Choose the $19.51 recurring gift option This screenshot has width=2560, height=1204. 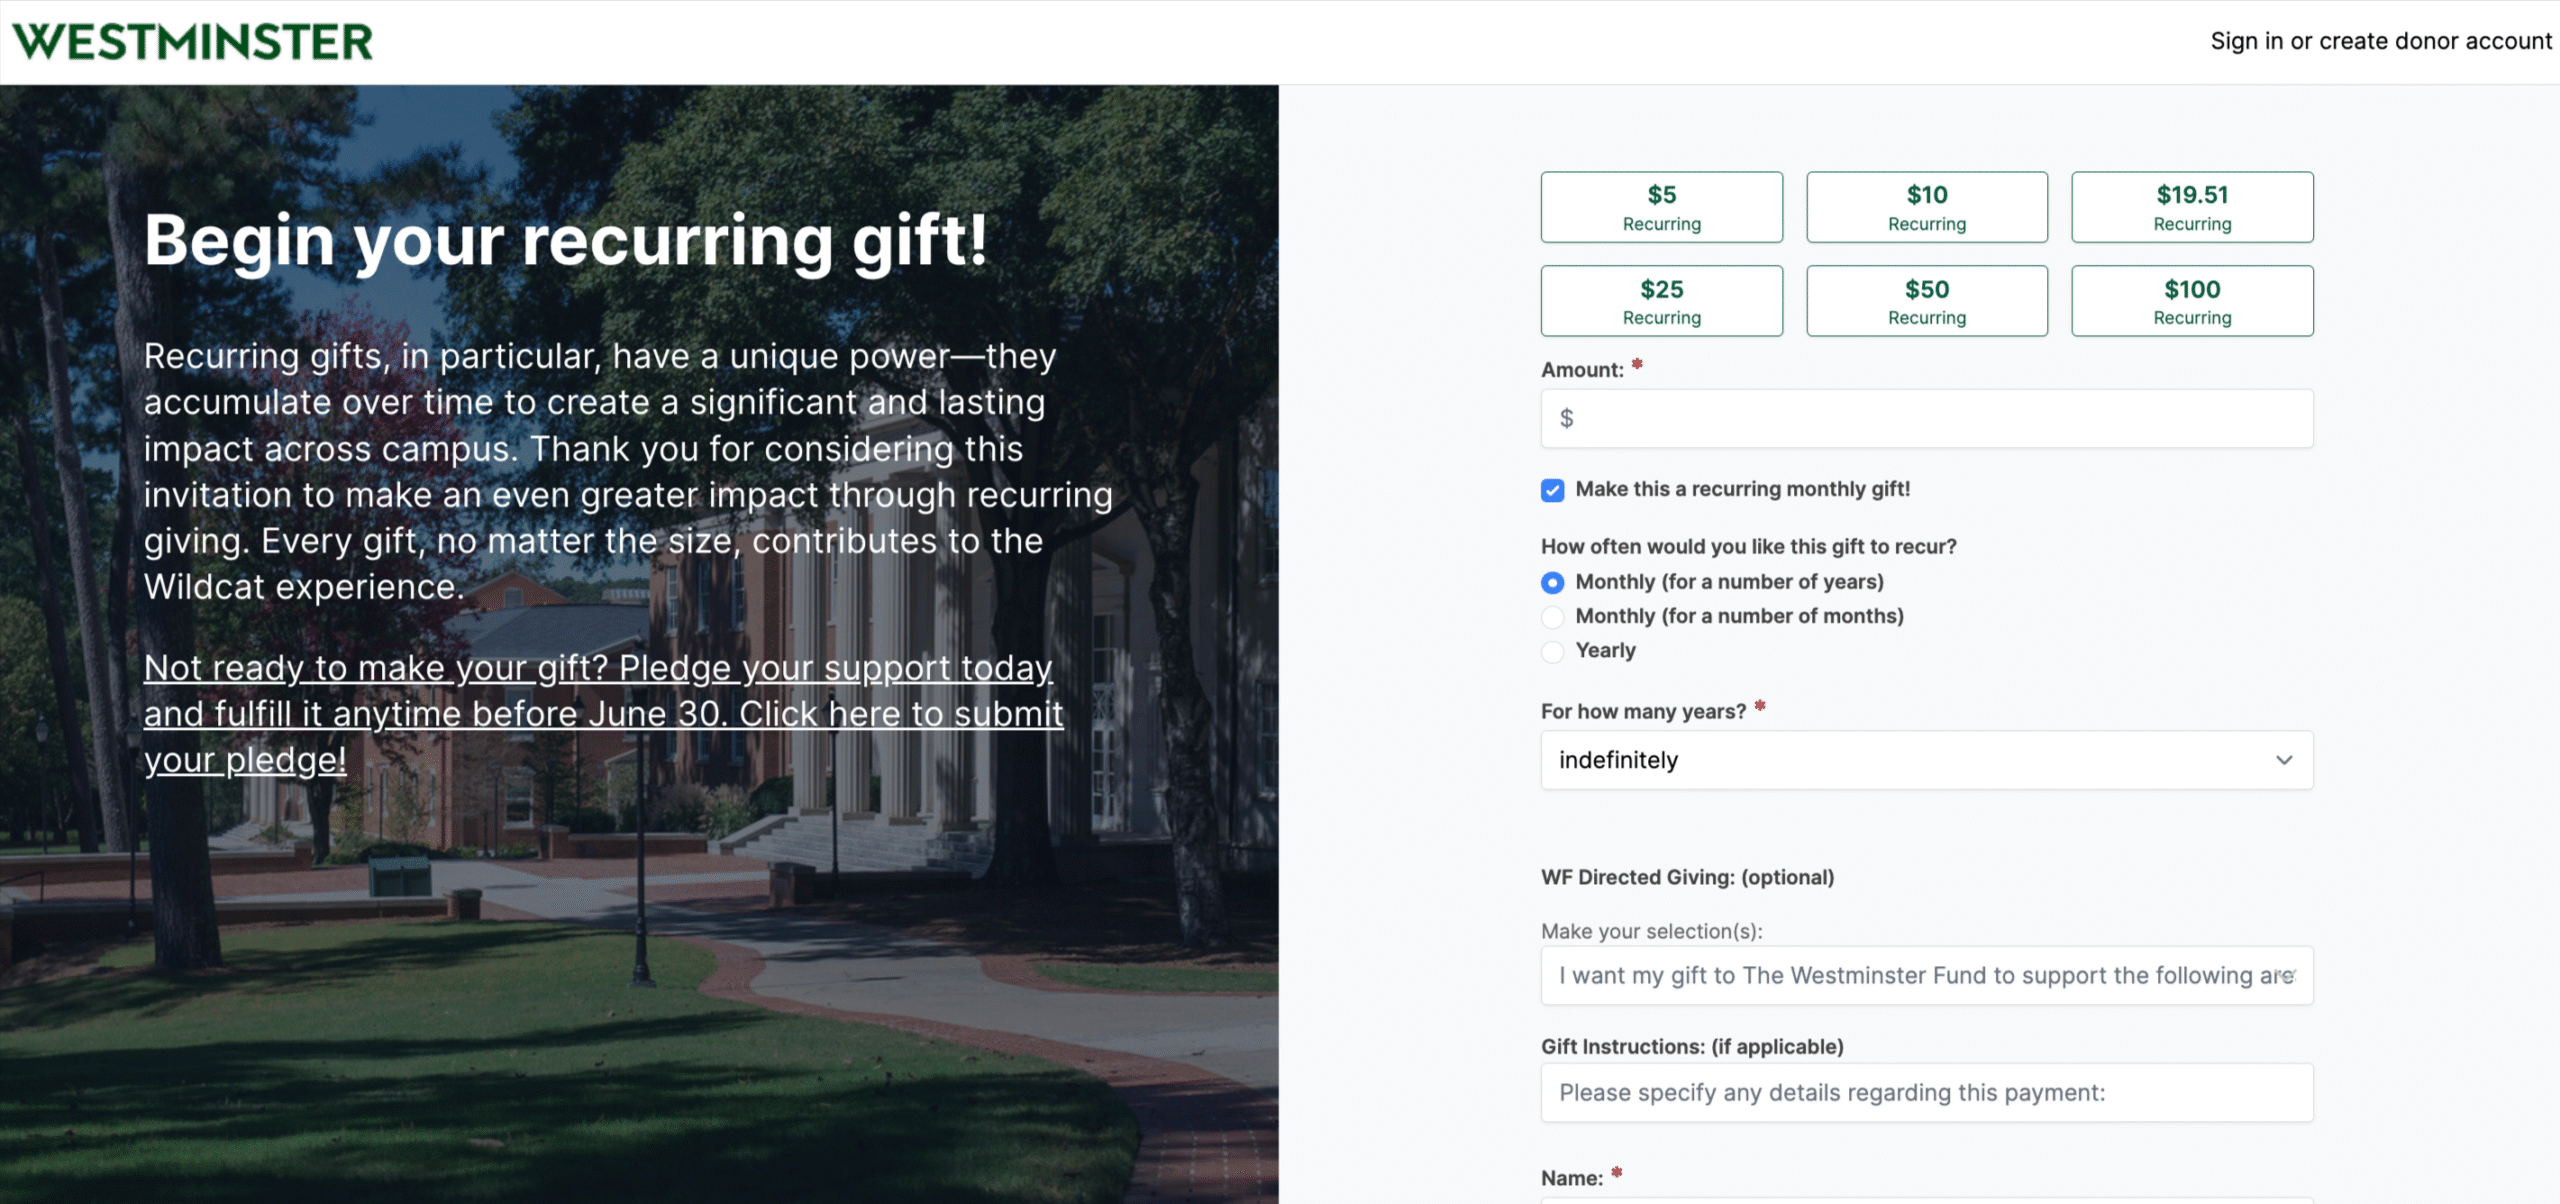click(2191, 207)
